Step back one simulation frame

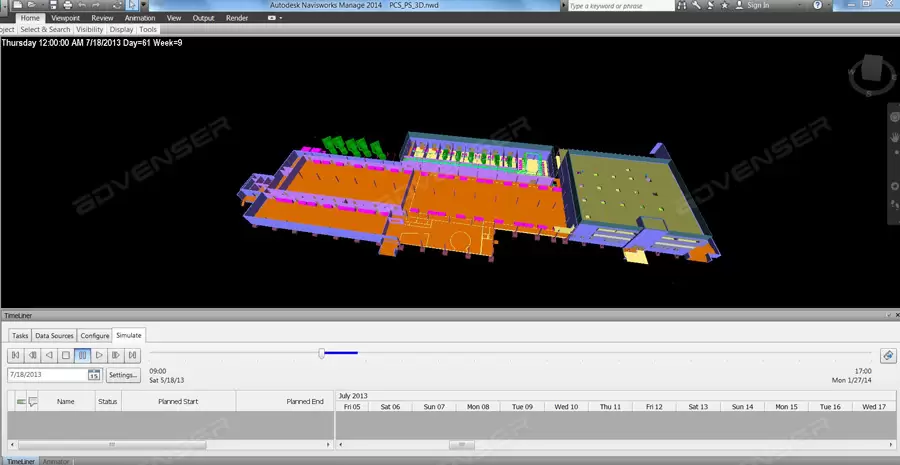(33, 355)
